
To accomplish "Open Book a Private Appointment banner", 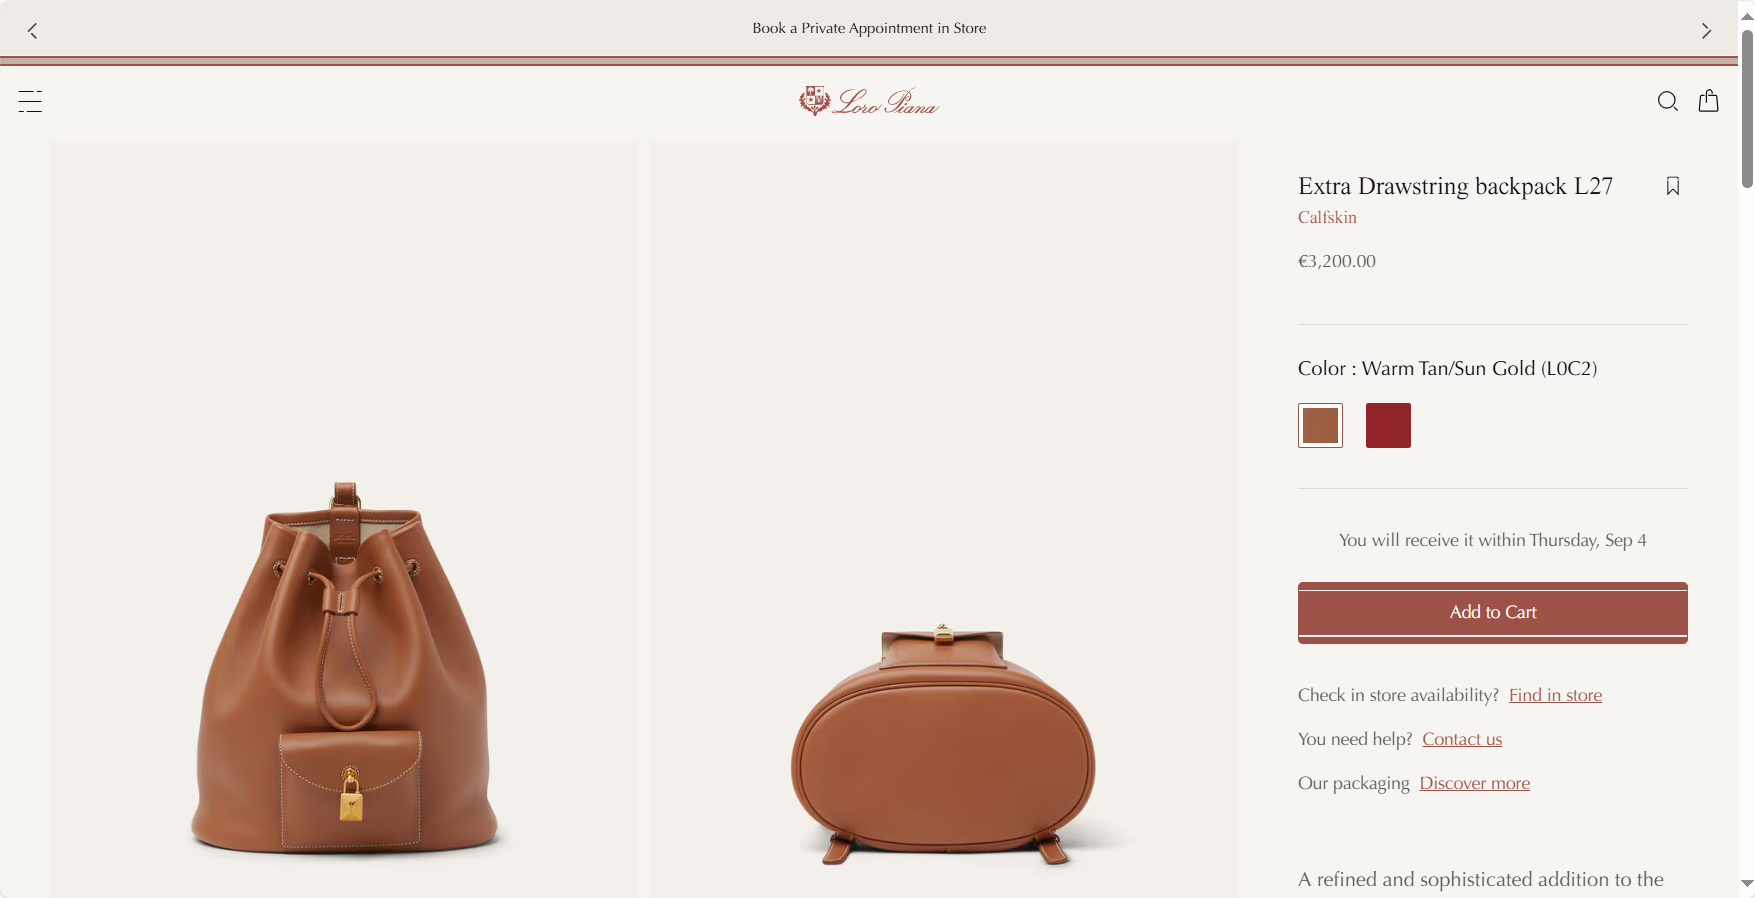I will point(869,28).
